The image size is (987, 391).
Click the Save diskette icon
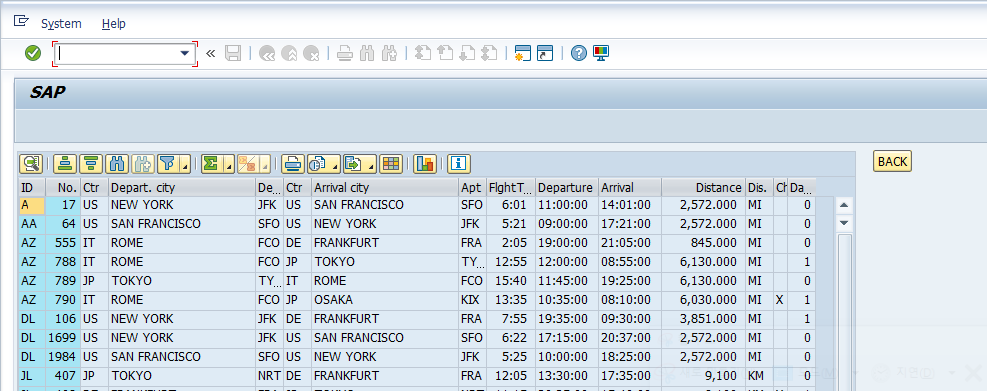click(x=233, y=54)
